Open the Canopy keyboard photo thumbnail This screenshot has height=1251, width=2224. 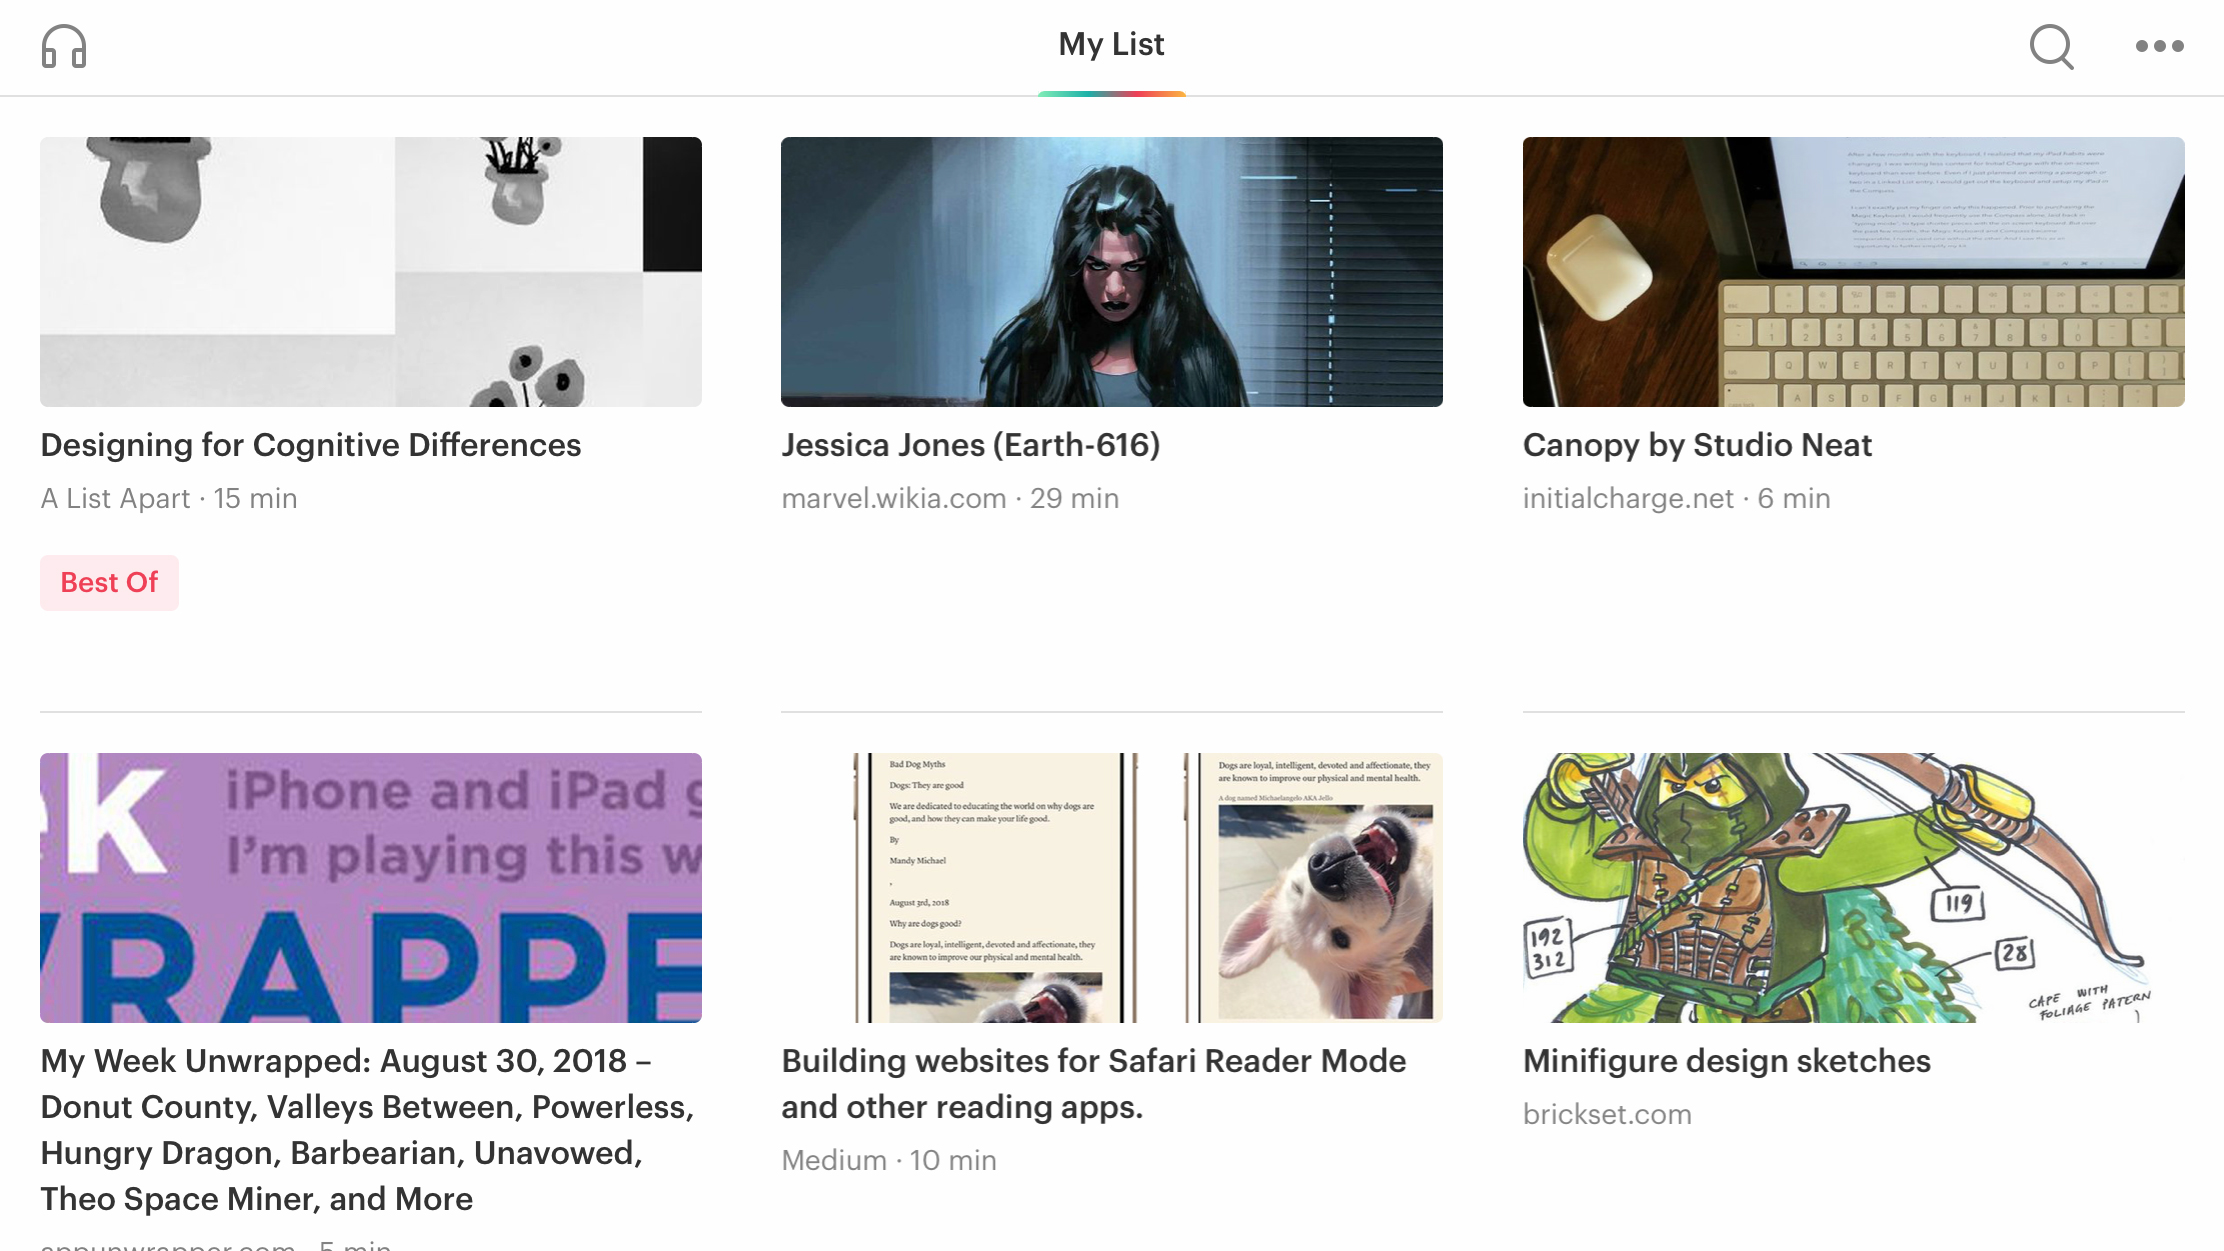(1853, 272)
